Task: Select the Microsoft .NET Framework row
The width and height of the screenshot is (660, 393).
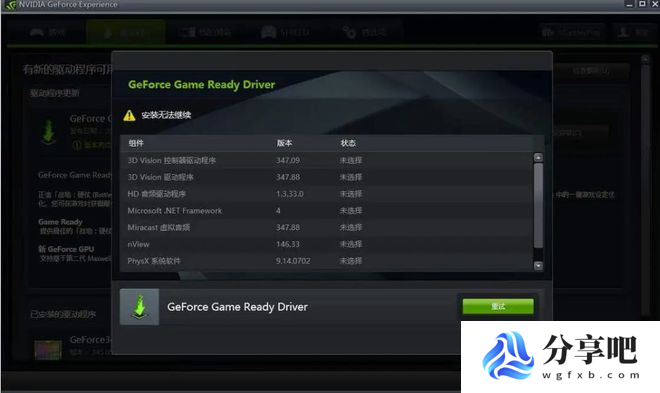Action: (x=327, y=211)
